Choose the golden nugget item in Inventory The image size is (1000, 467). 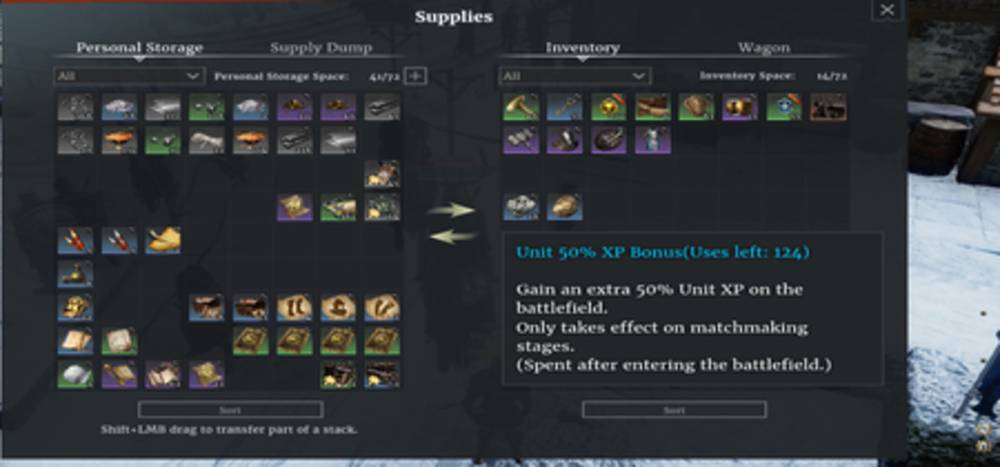point(564,207)
